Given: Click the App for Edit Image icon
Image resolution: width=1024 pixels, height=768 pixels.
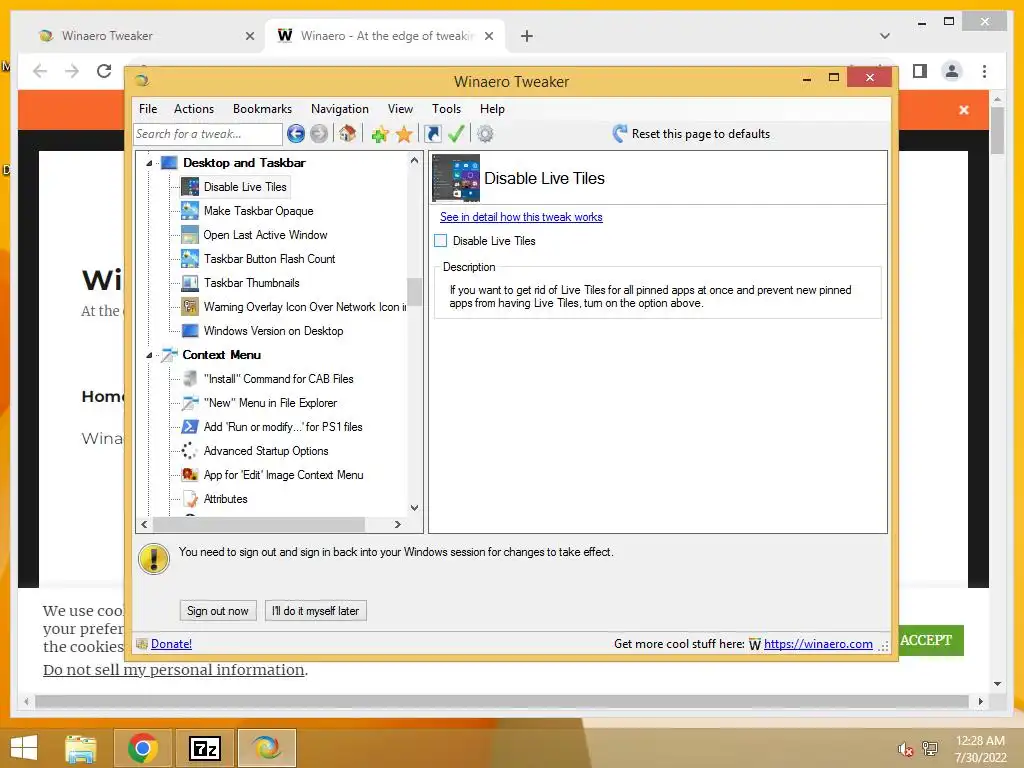Looking at the screenshot, I should 190,475.
